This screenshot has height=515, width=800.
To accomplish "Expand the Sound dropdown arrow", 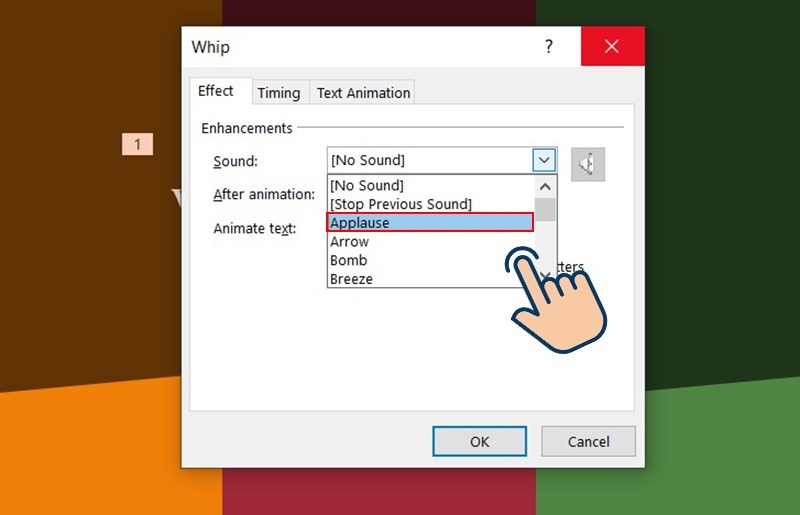I will tap(544, 160).
